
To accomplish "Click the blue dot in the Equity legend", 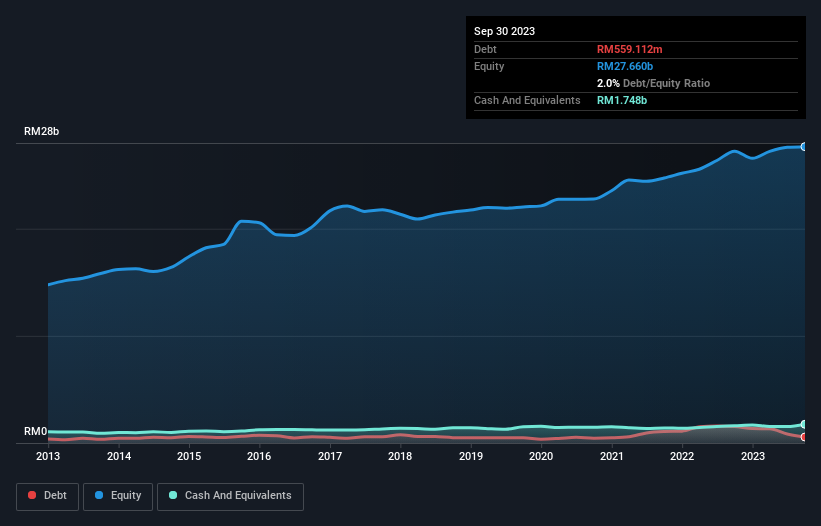I will point(100,496).
